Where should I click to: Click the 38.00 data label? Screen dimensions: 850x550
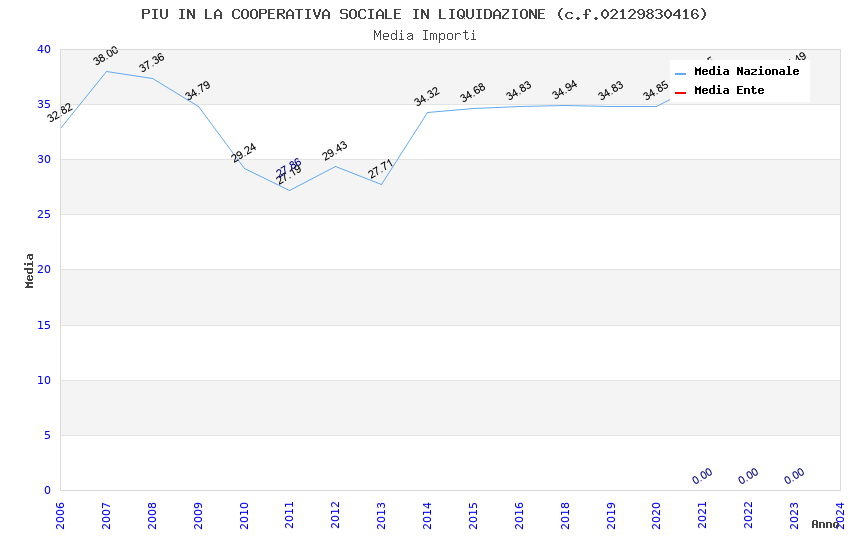[x=105, y=56]
